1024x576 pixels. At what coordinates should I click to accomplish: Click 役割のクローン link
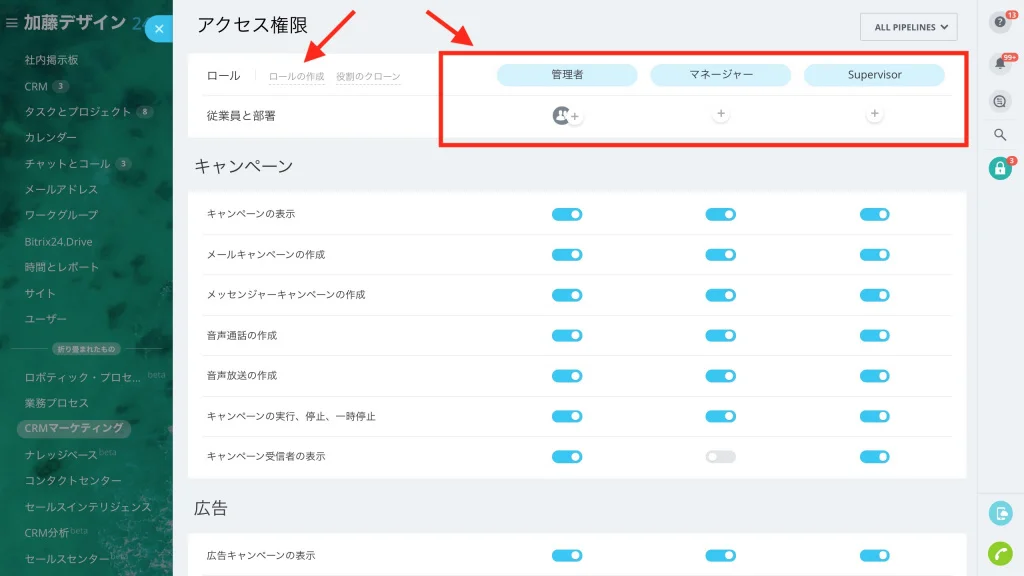368,76
